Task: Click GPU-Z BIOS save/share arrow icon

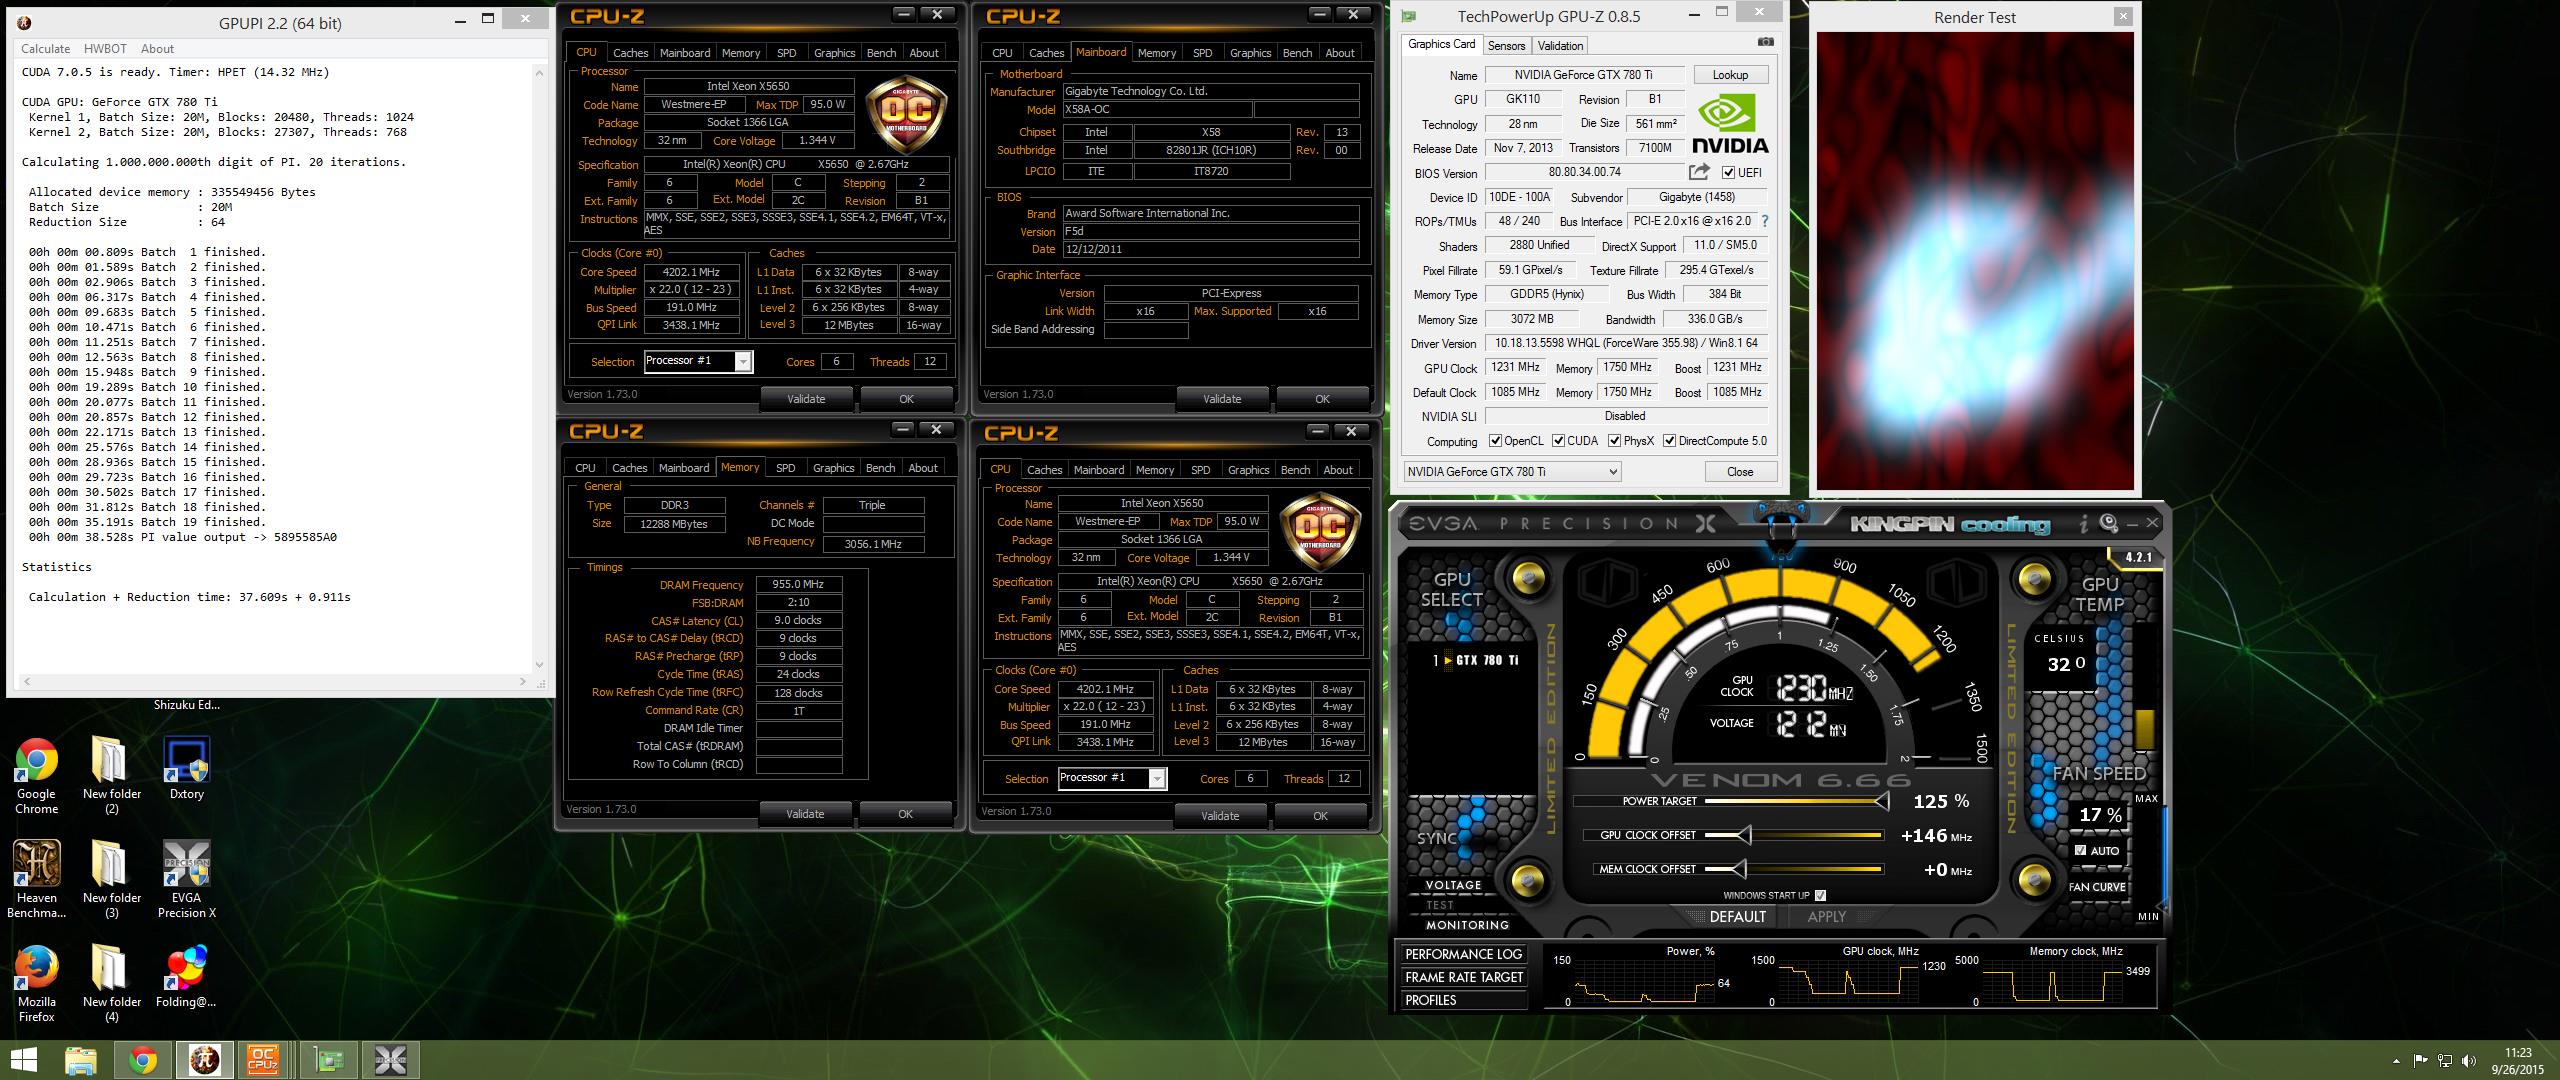Action: [x=1699, y=172]
